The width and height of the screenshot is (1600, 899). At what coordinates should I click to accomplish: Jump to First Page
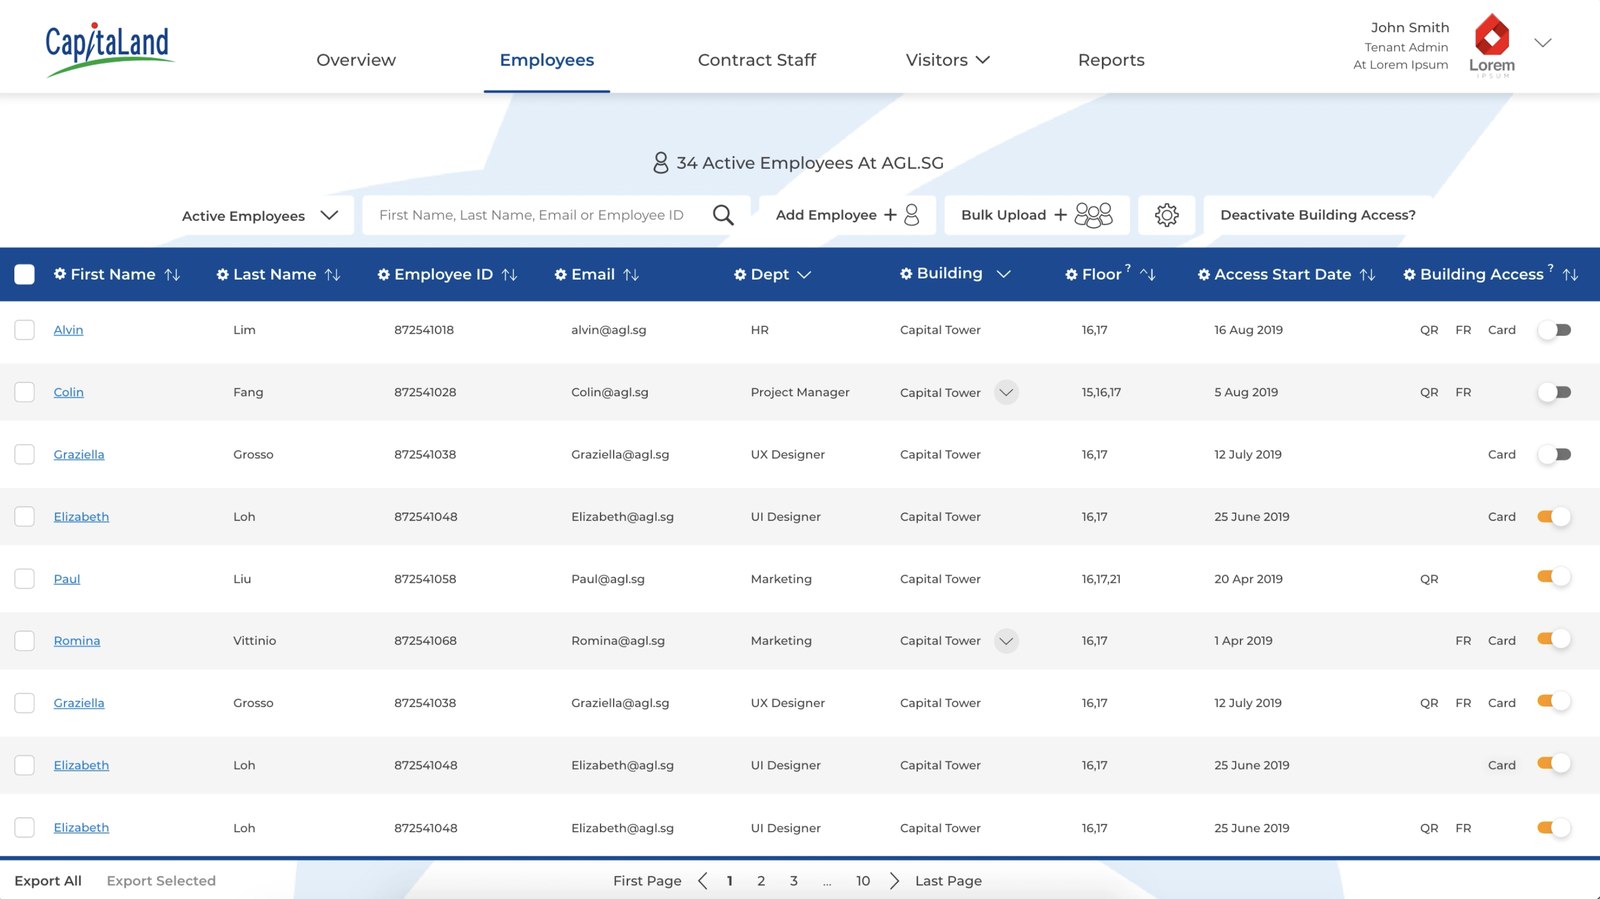[x=647, y=881]
